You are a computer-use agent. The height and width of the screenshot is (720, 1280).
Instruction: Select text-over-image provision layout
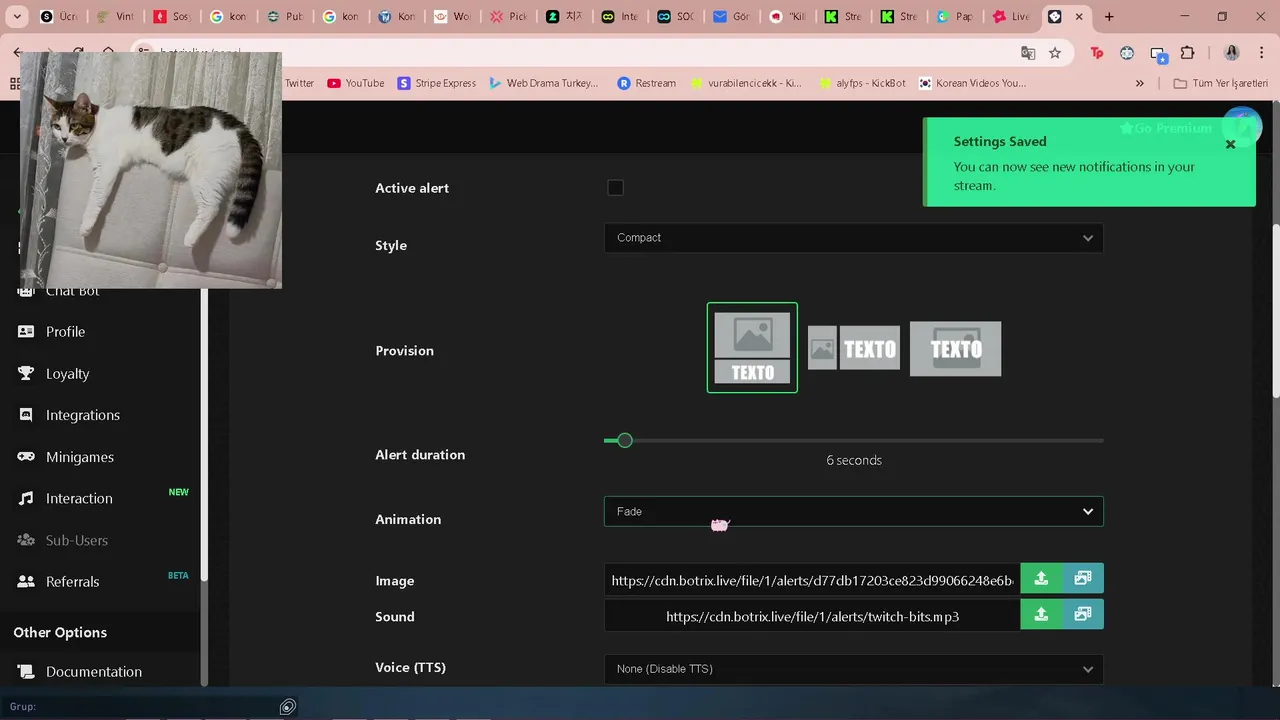[x=955, y=348]
